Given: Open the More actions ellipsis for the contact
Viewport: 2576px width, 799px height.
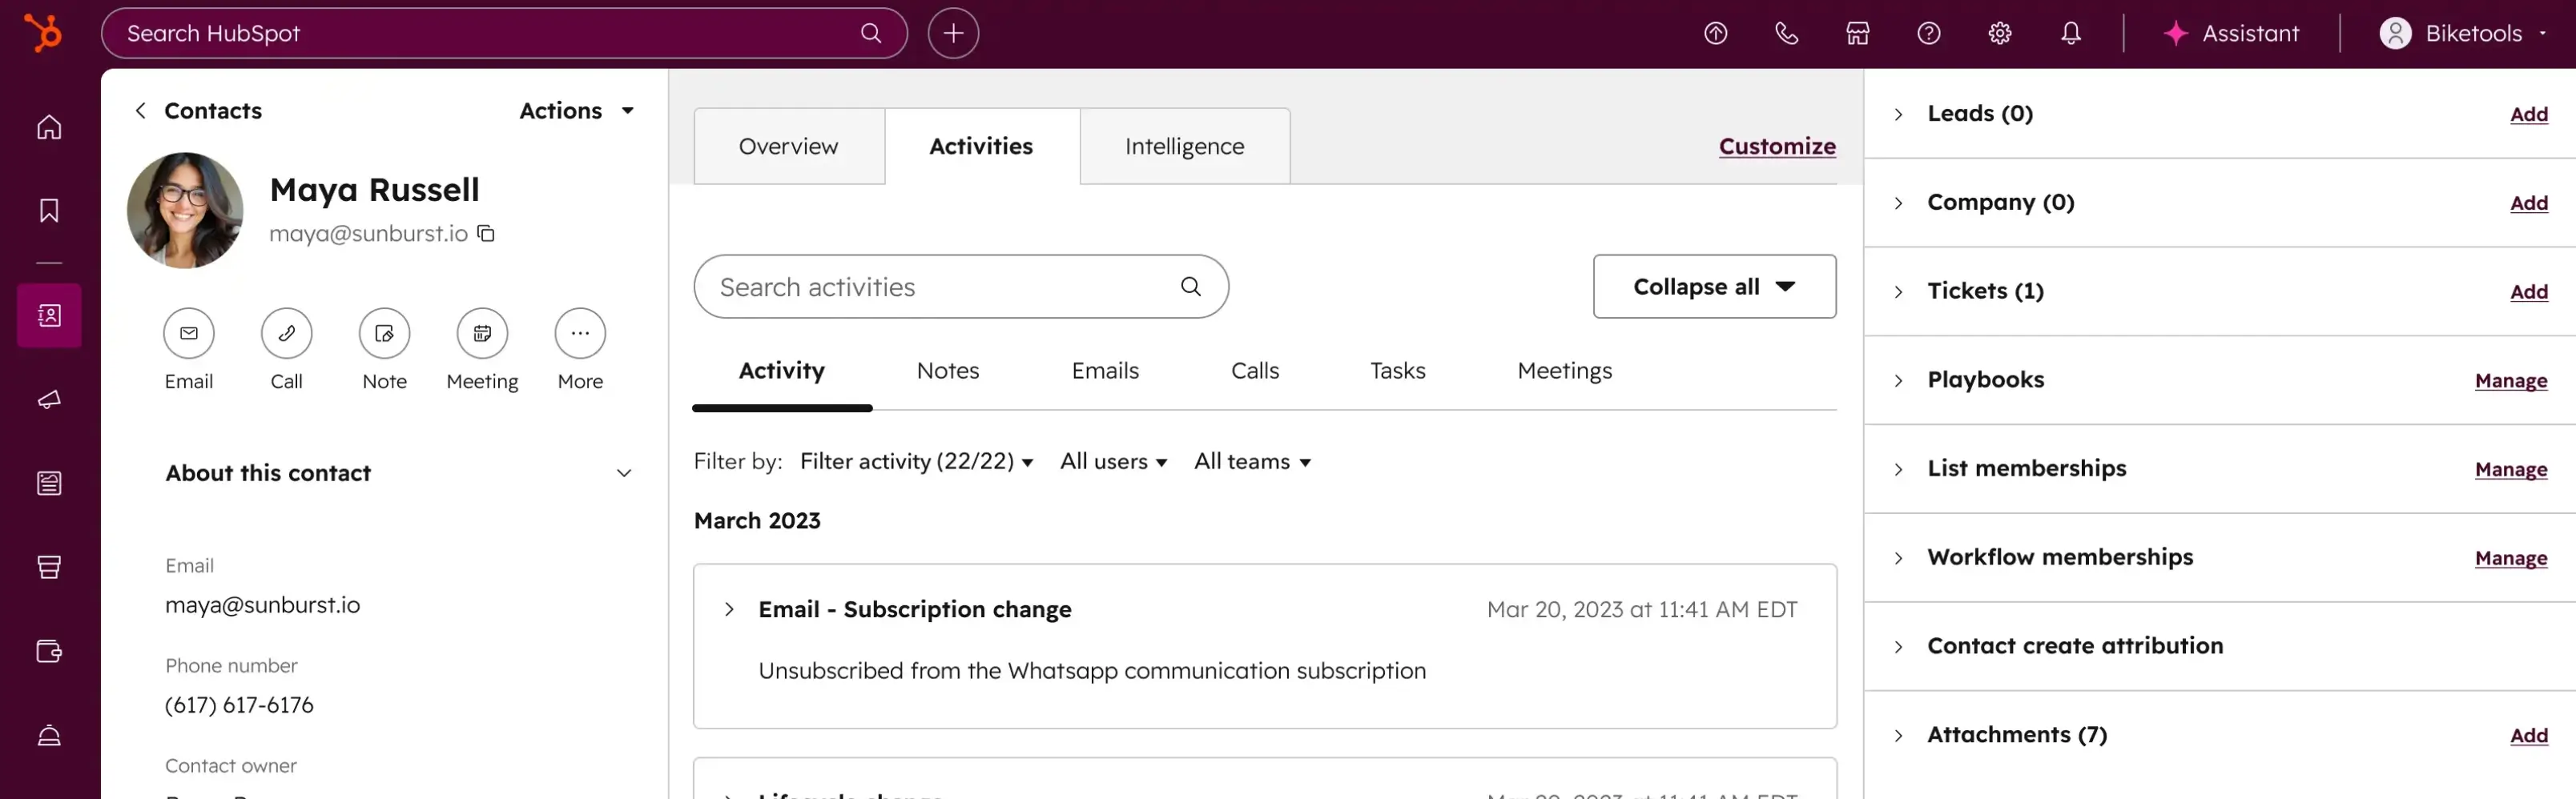Looking at the screenshot, I should tap(579, 333).
